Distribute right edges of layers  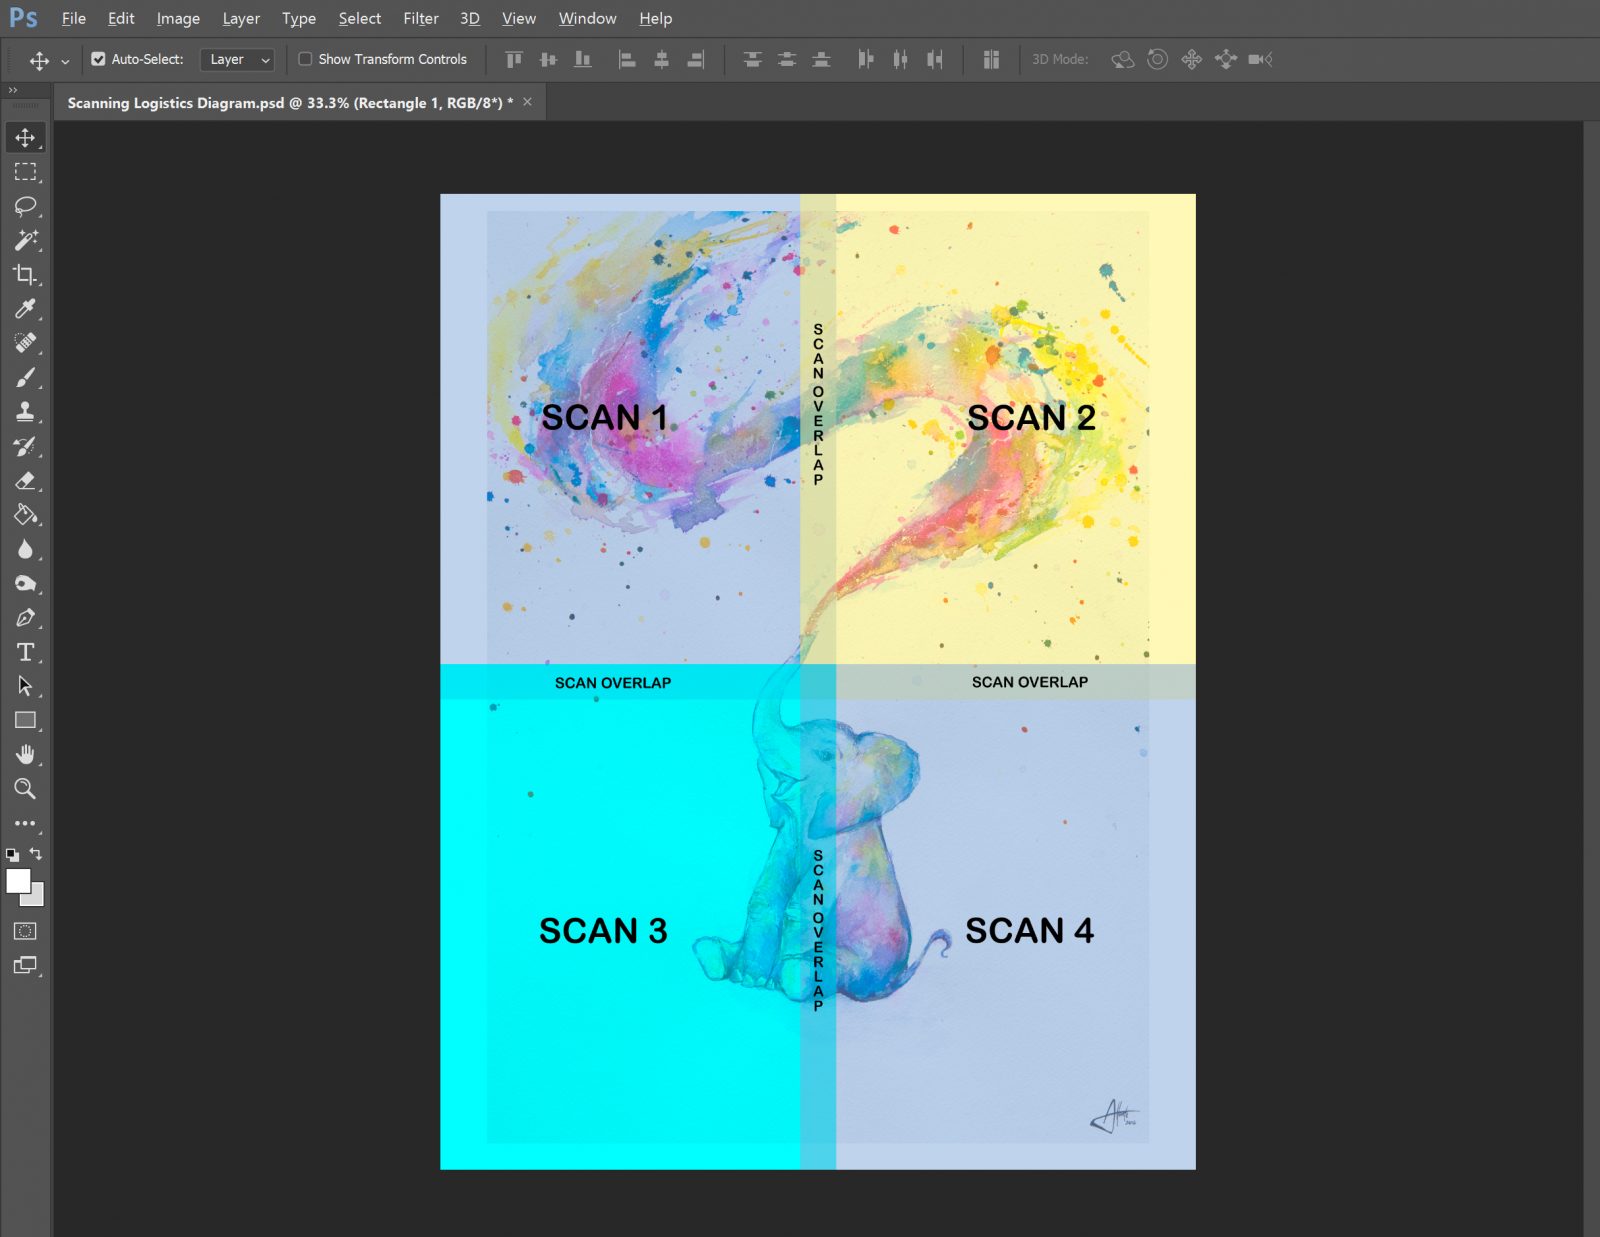coord(934,59)
